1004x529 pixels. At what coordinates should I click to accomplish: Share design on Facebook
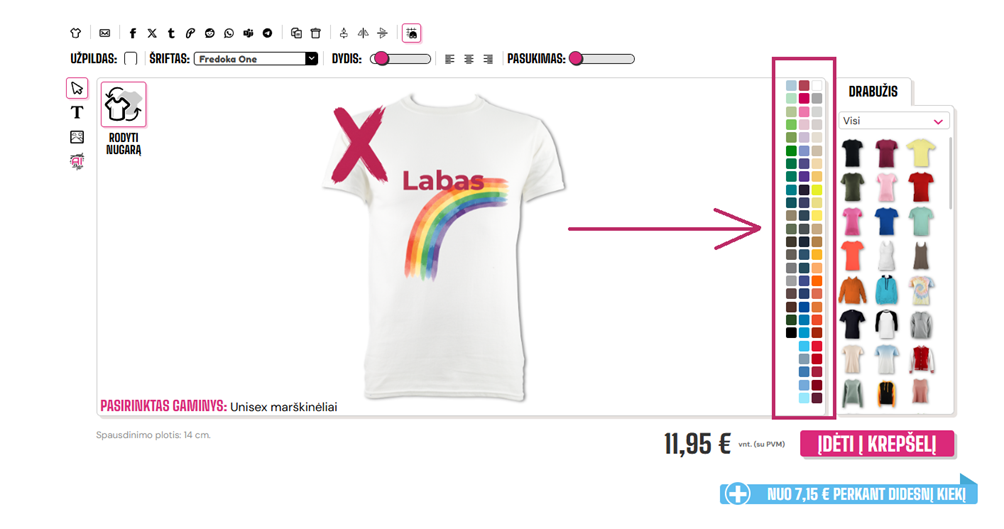click(x=133, y=33)
